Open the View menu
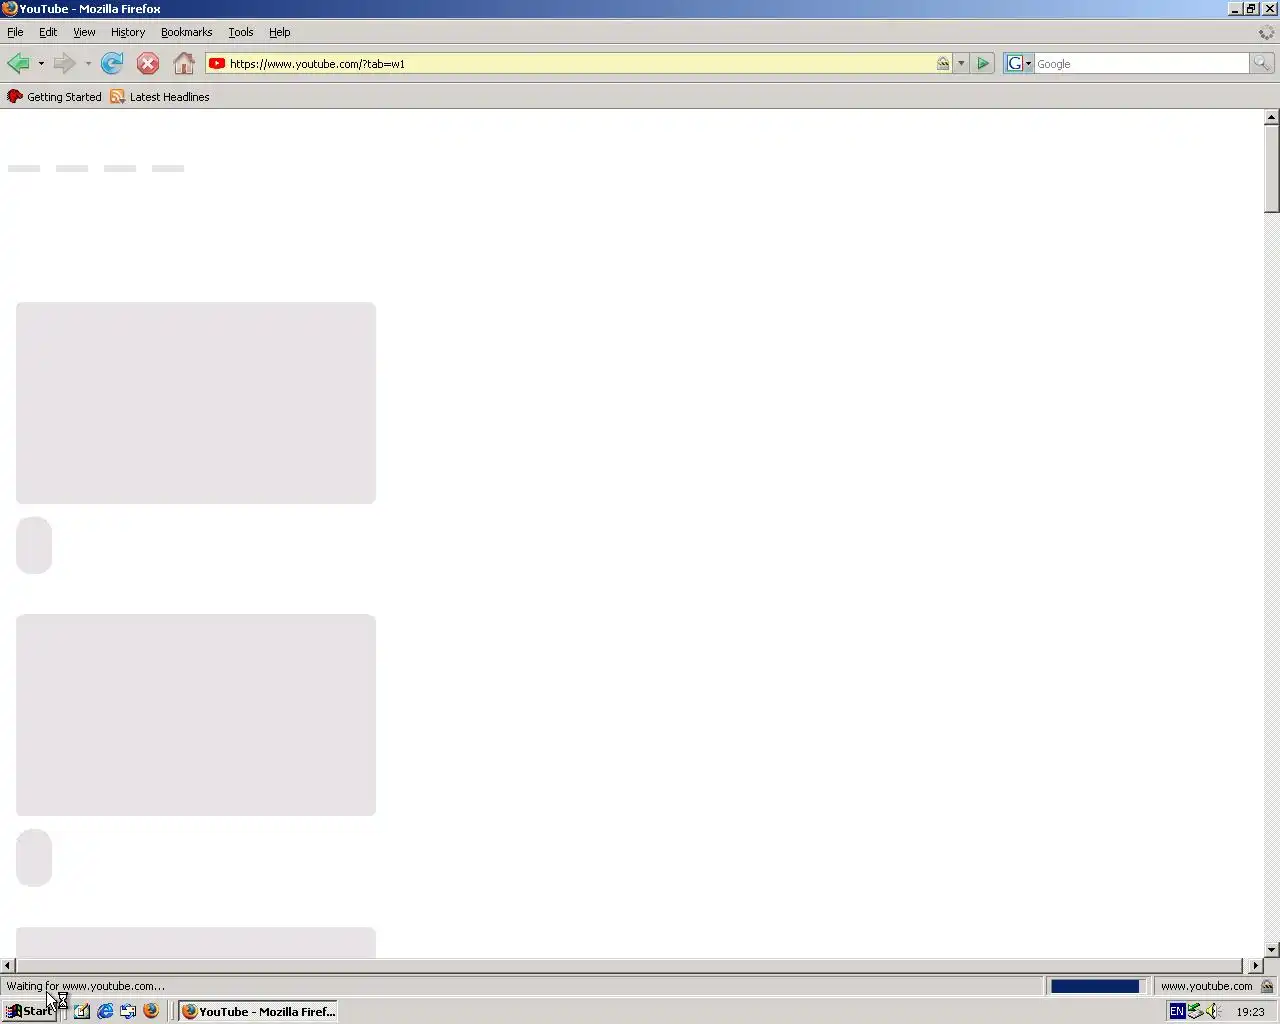The image size is (1280, 1024). [84, 32]
